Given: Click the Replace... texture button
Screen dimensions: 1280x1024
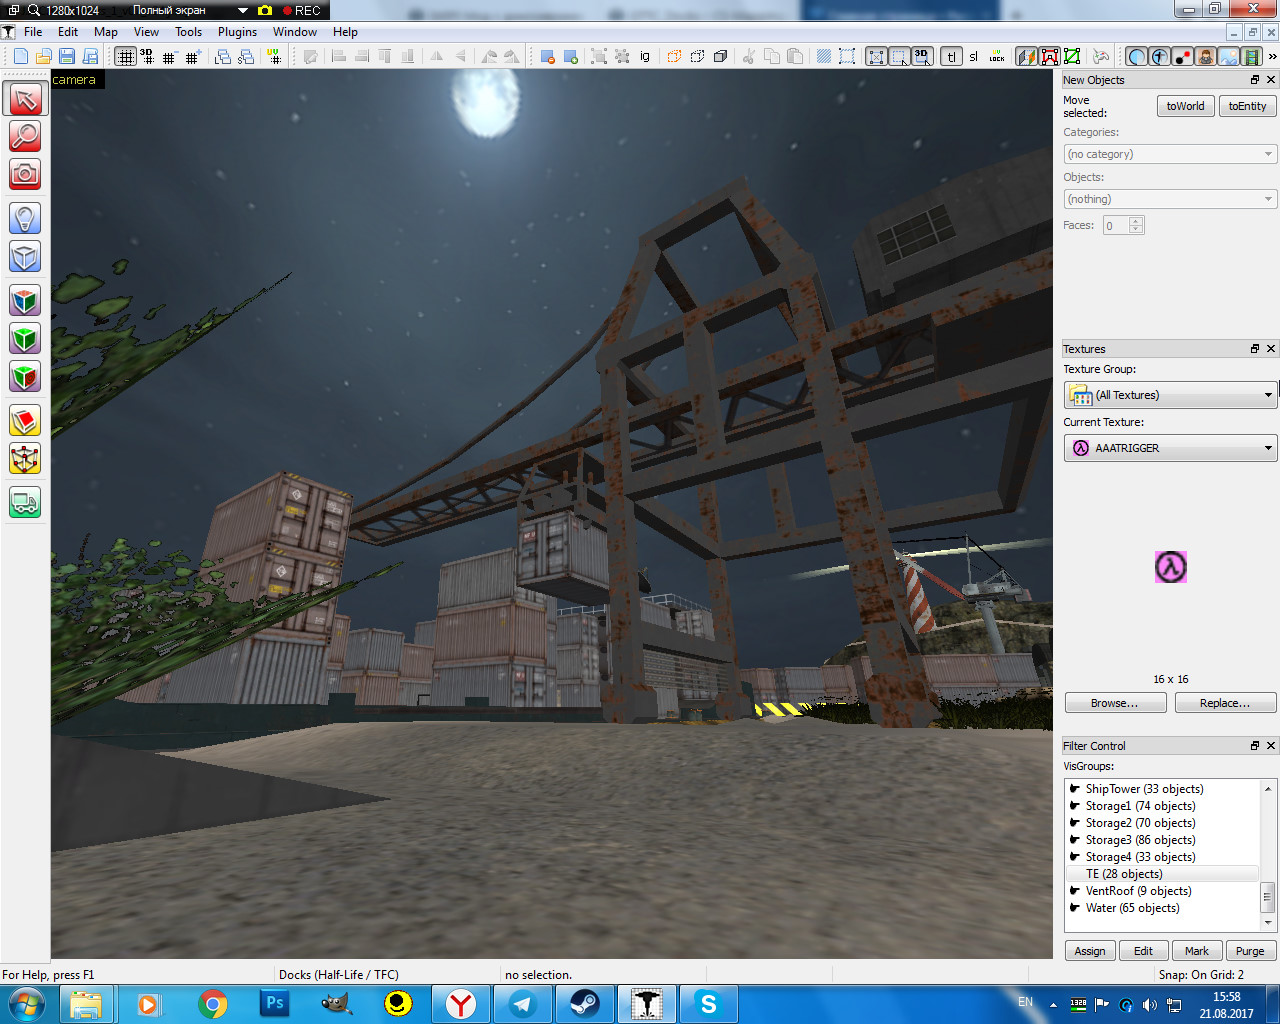Looking at the screenshot, I should (x=1225, y=703).
